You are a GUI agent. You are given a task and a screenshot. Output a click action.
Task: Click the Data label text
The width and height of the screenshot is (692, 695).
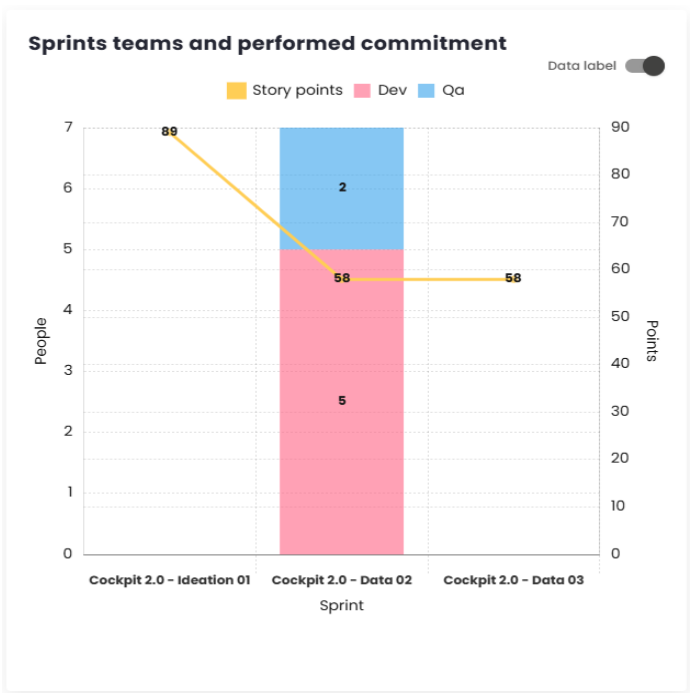coord(582,66)
